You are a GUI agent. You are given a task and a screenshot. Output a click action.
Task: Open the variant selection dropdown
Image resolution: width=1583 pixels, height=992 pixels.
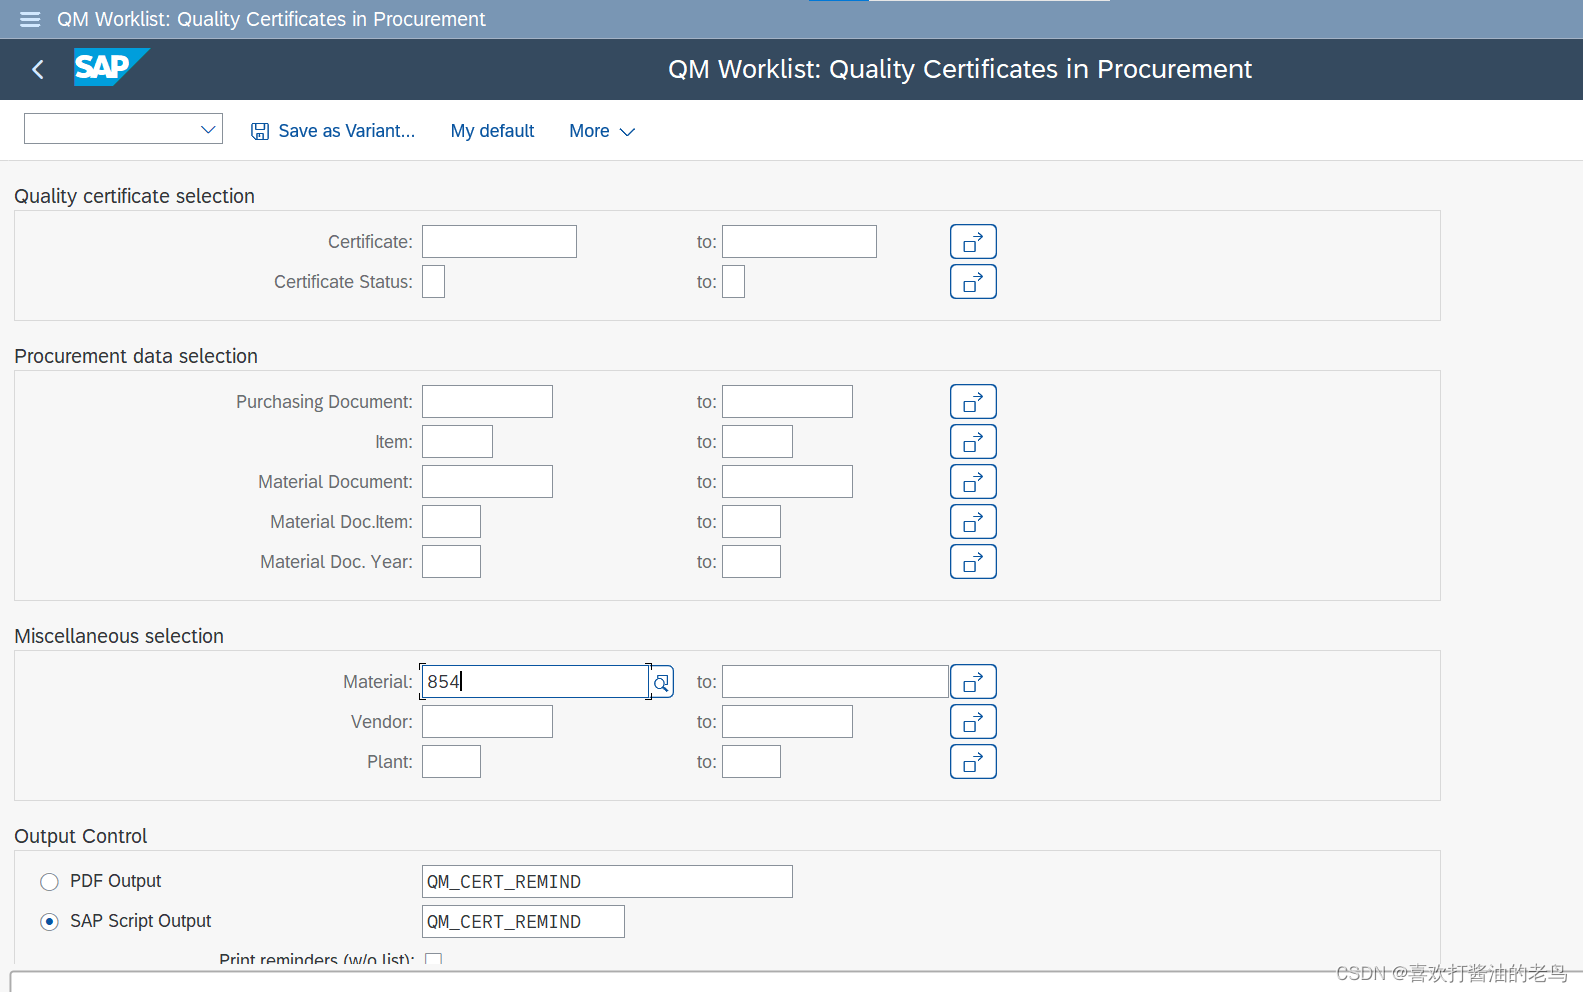click(123, 129)
